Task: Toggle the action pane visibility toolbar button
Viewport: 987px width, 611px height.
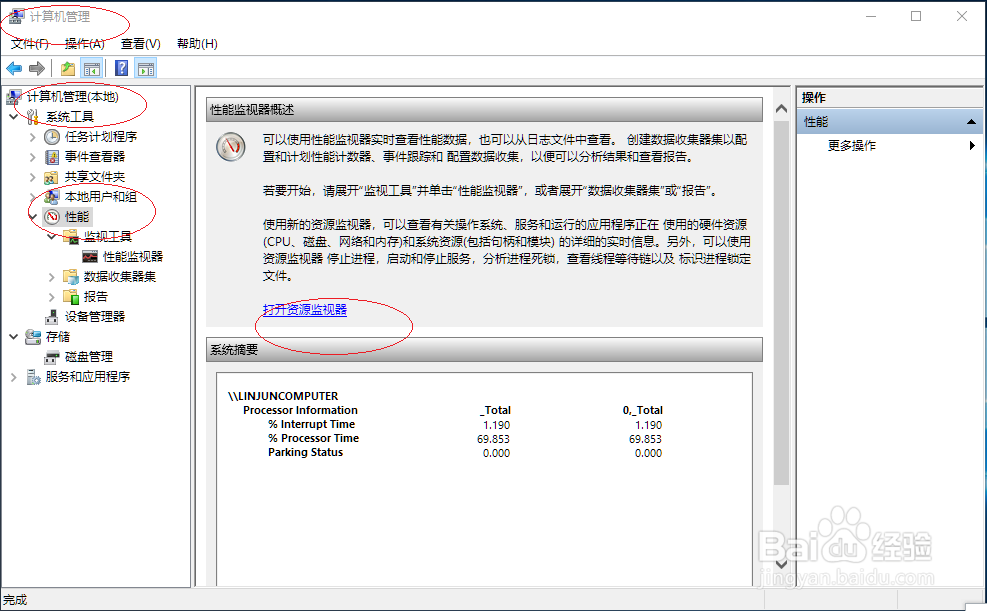Action: [x=145, y=67]
